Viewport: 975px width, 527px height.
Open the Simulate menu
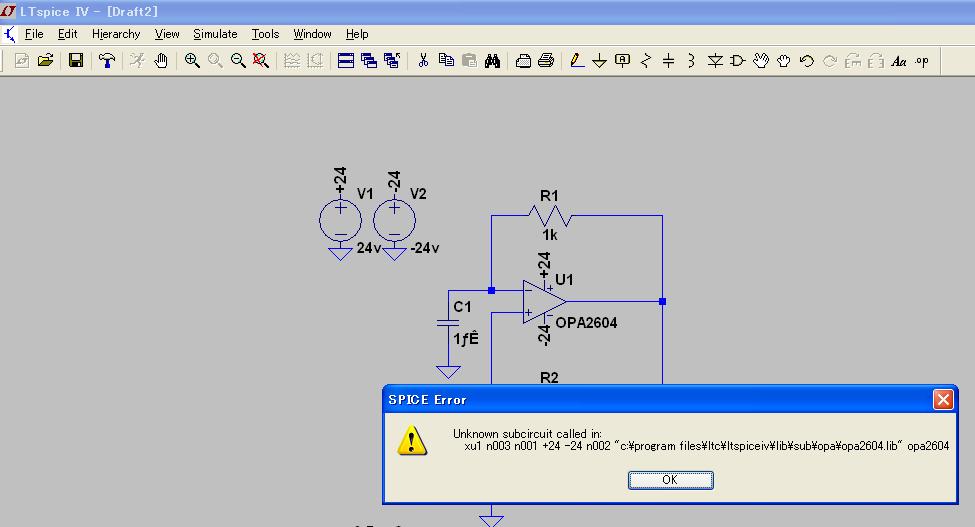215,34
